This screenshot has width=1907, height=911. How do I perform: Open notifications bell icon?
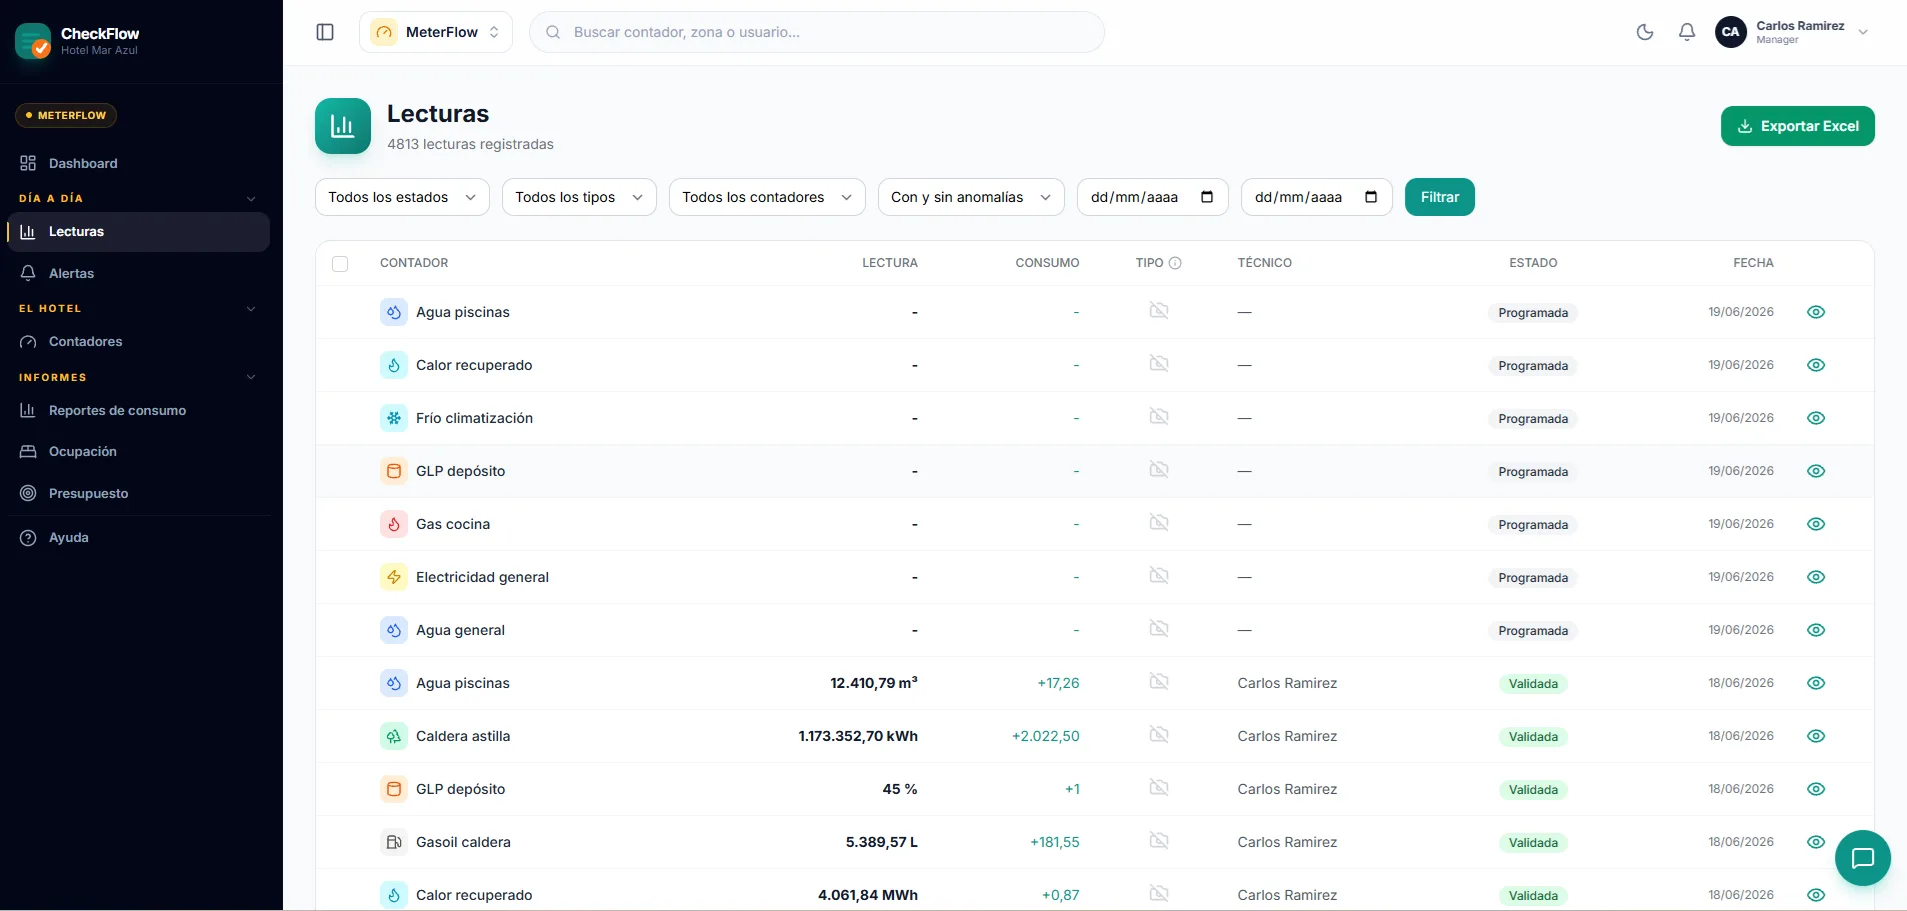pos(1687,32)
